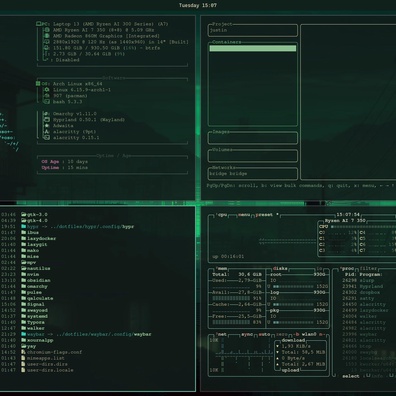Click the bridge bridge network entry

[228, 174]
